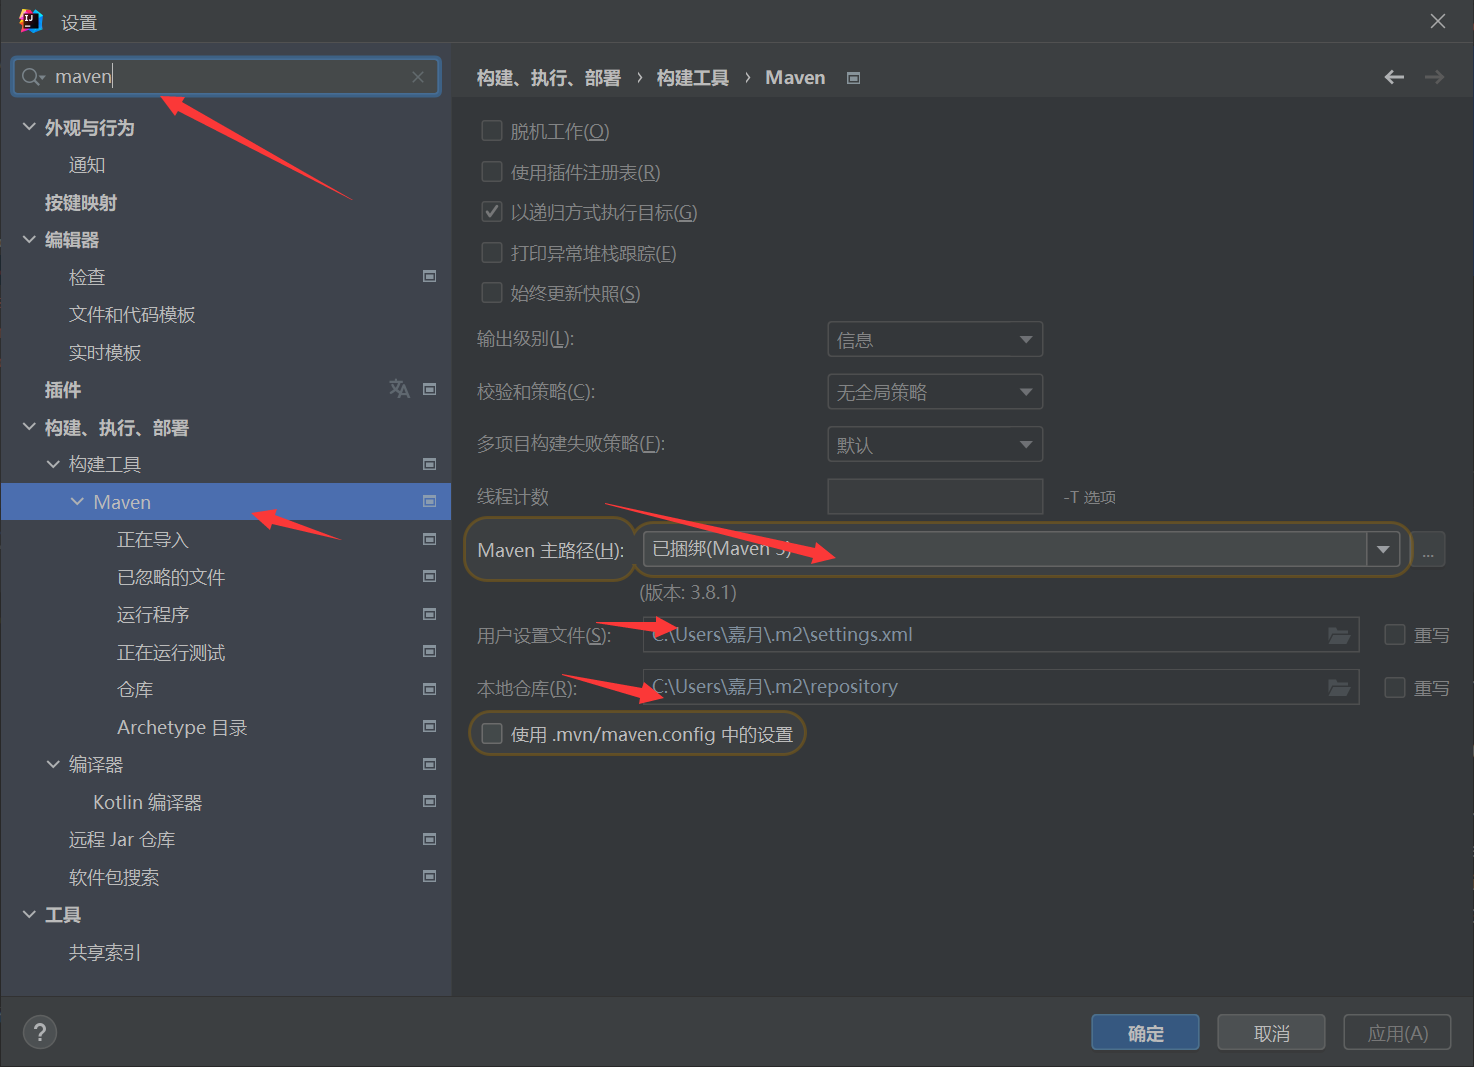Click project icon on 正在导入 row
This screenshot has width=1474, height=1067.
tap(429, 539)
